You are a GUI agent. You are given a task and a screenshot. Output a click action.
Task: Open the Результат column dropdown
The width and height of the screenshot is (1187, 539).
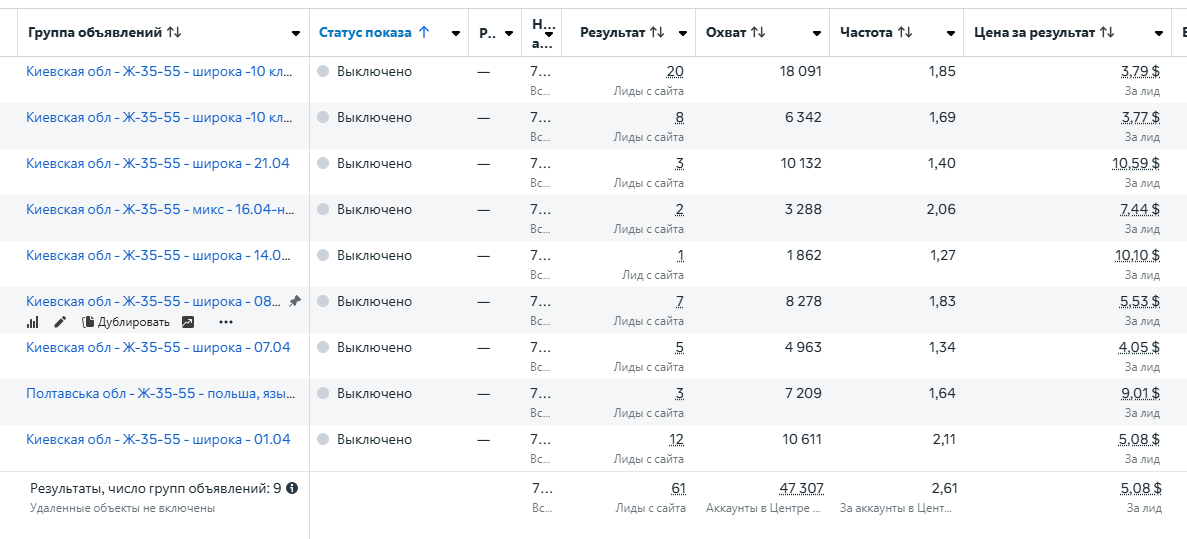point(683,33)
